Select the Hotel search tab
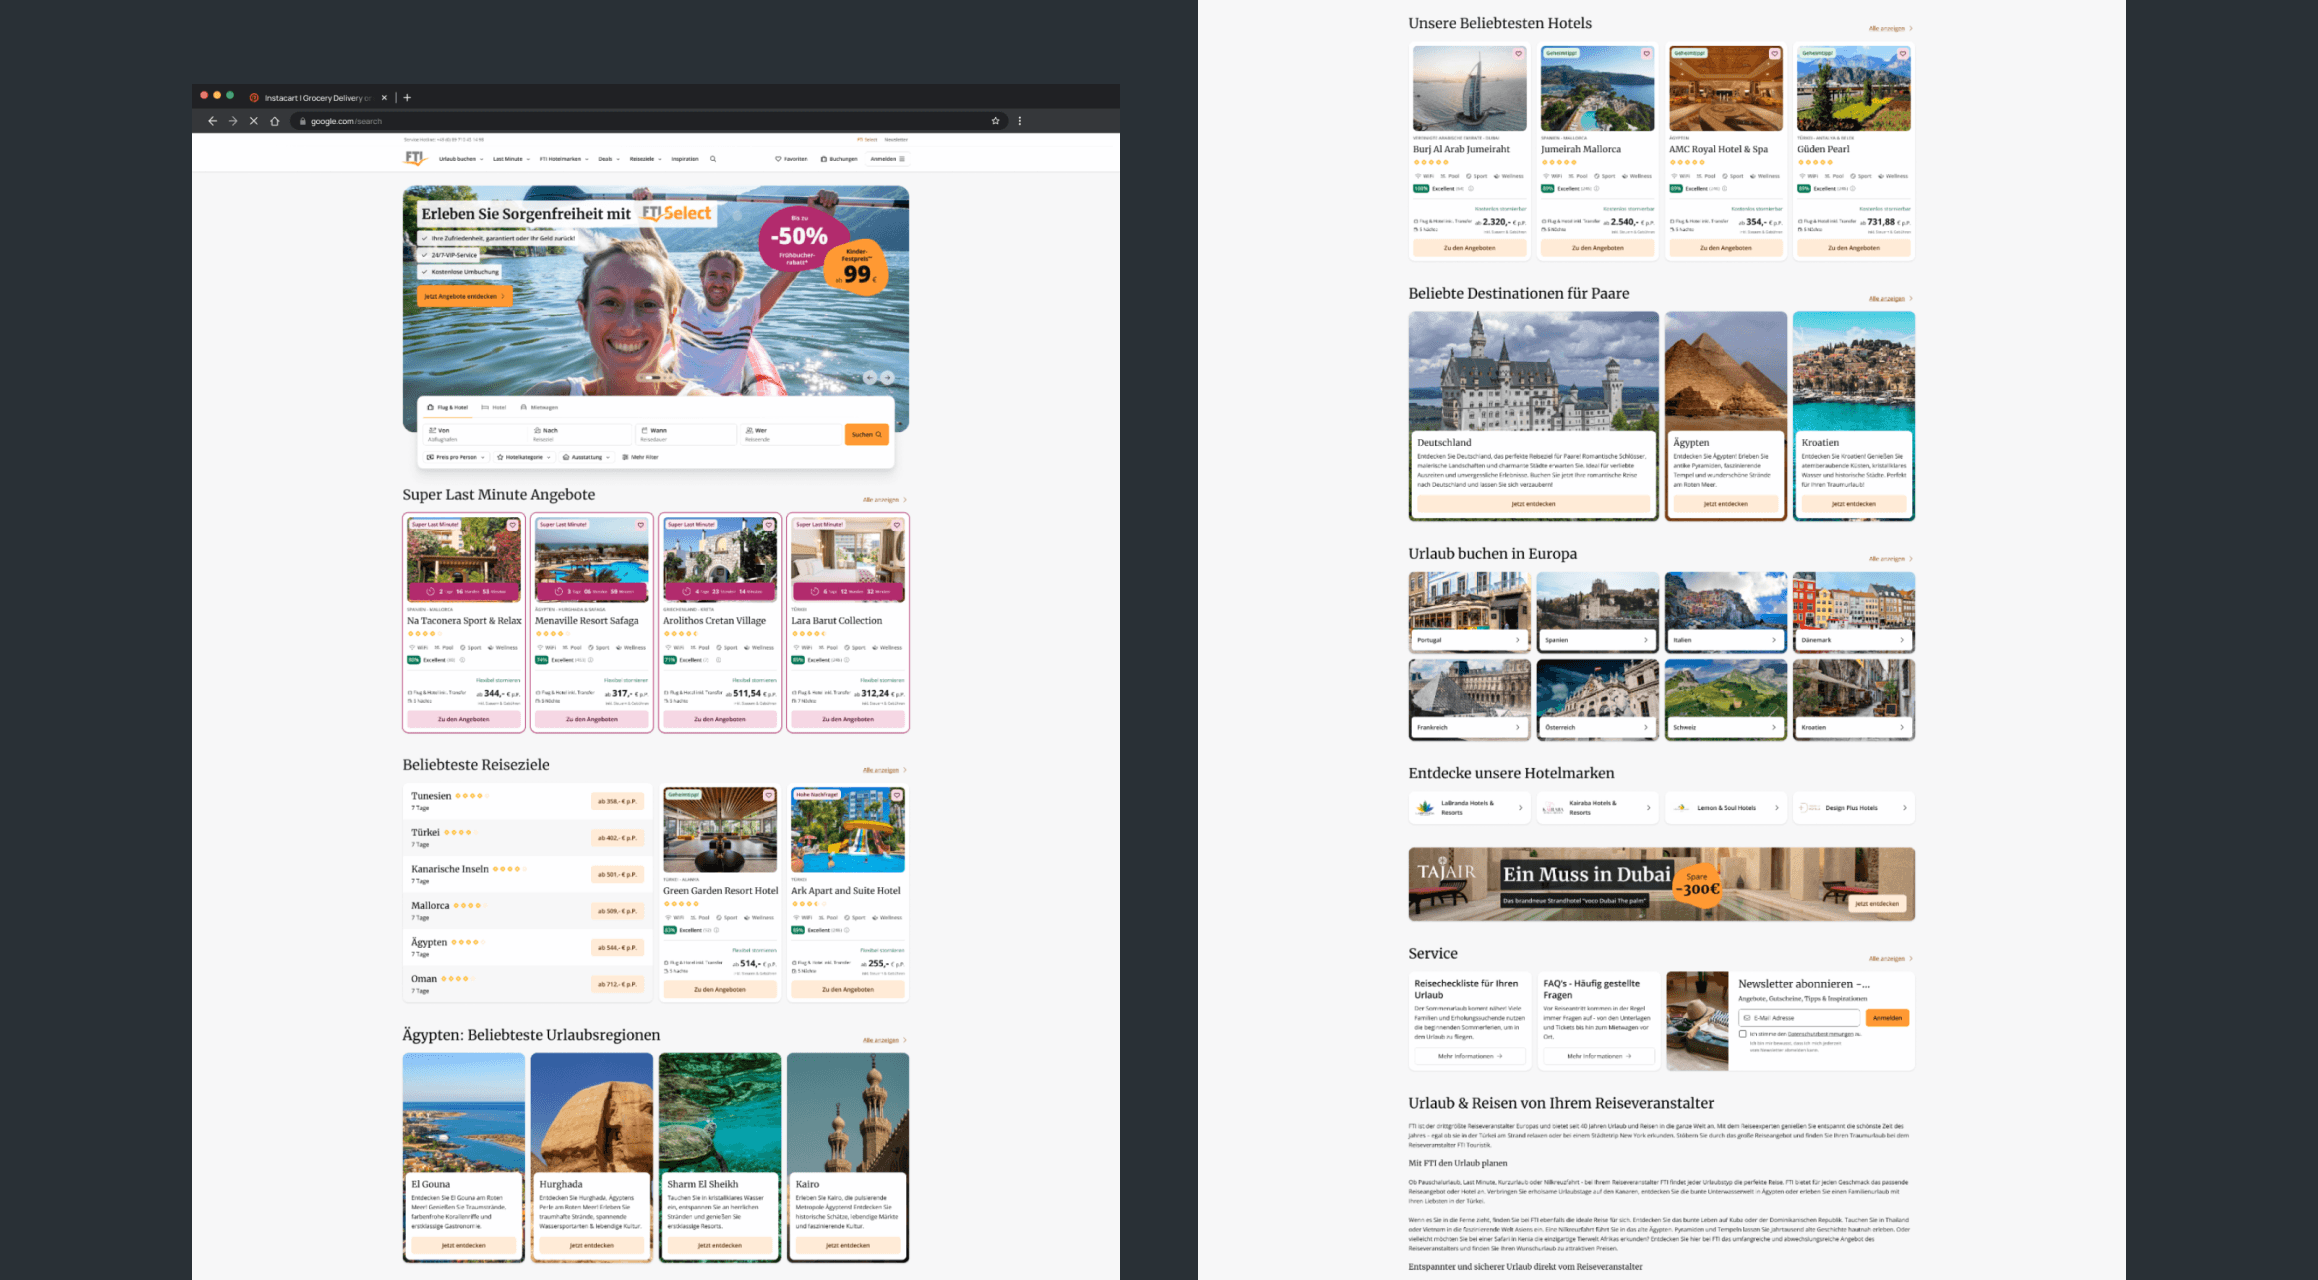 pos(494,407)
